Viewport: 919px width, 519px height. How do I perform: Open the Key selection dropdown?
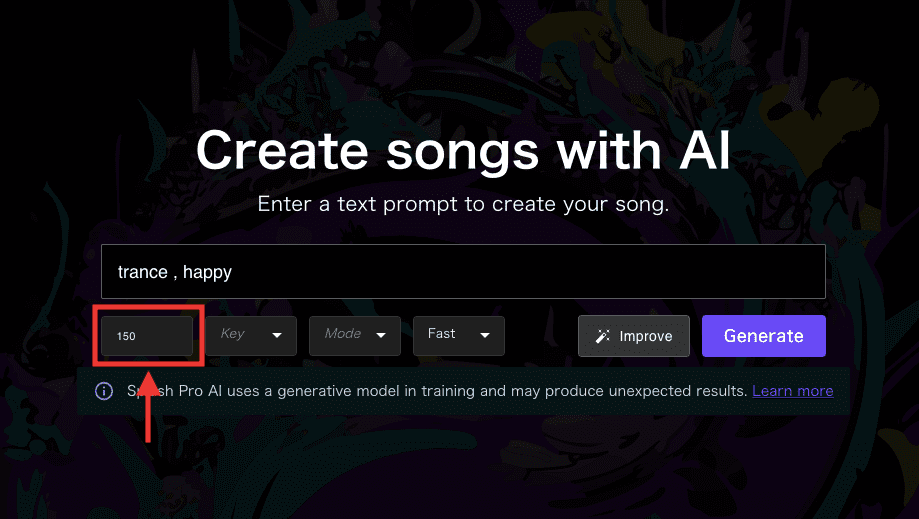coord(251,336)
